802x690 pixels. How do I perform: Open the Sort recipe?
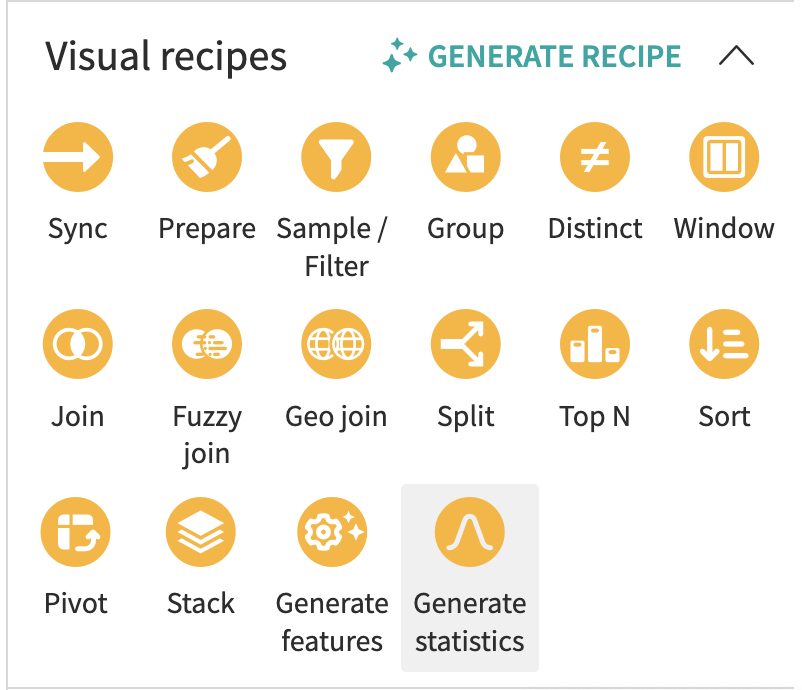click(x=723, y=343)
